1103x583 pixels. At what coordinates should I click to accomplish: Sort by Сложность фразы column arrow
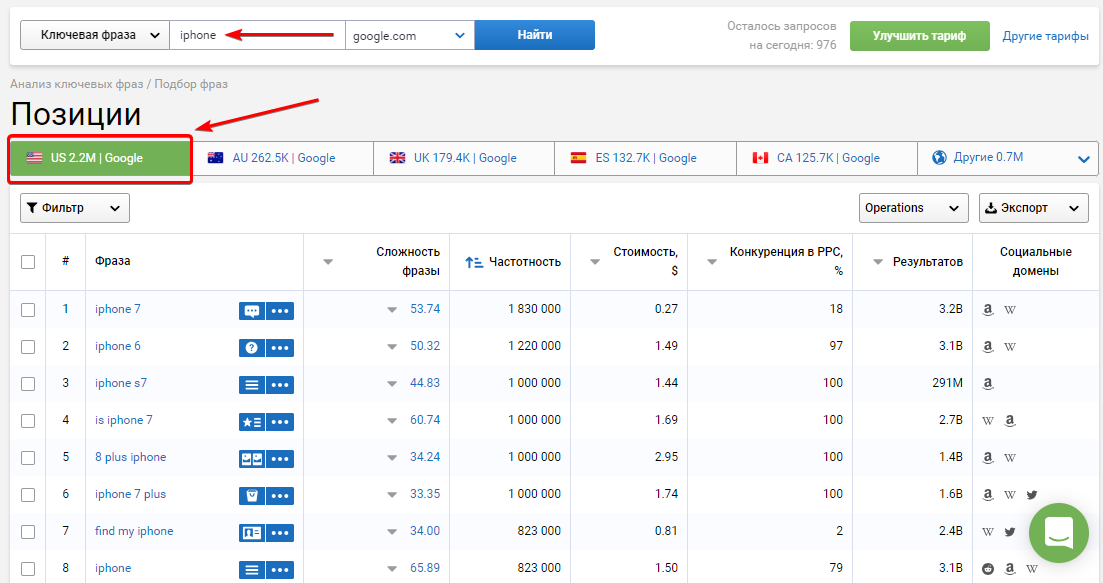coord(328,262)
